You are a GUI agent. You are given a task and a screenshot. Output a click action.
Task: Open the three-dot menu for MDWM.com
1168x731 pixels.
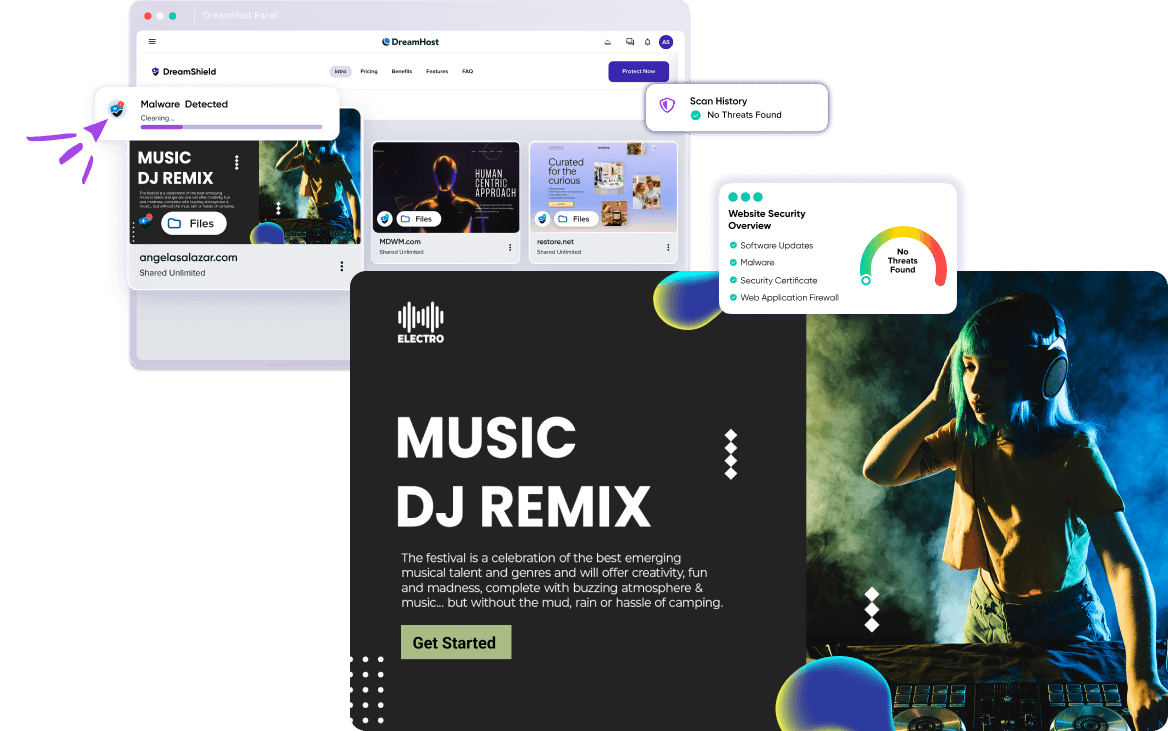tap(510, 247)
